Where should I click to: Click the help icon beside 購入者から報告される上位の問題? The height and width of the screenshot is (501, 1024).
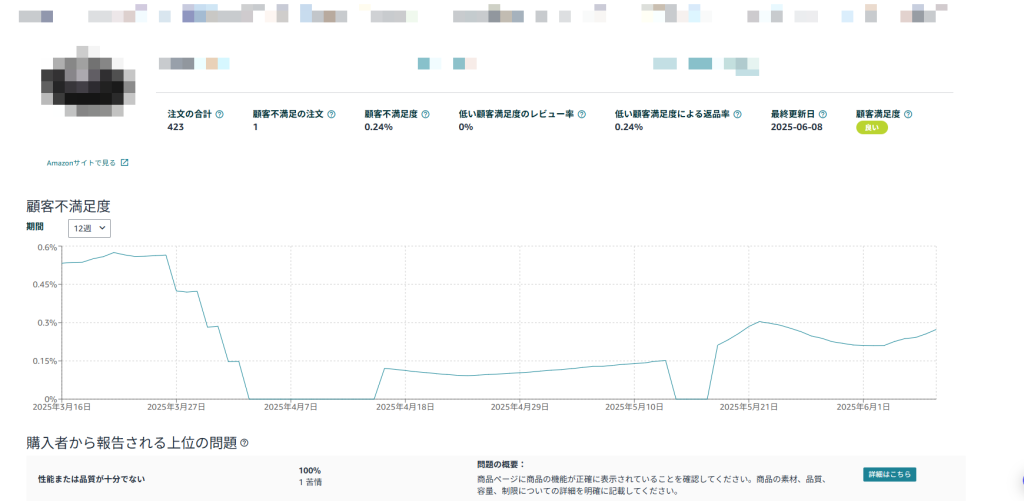click(x=244, y=443)
